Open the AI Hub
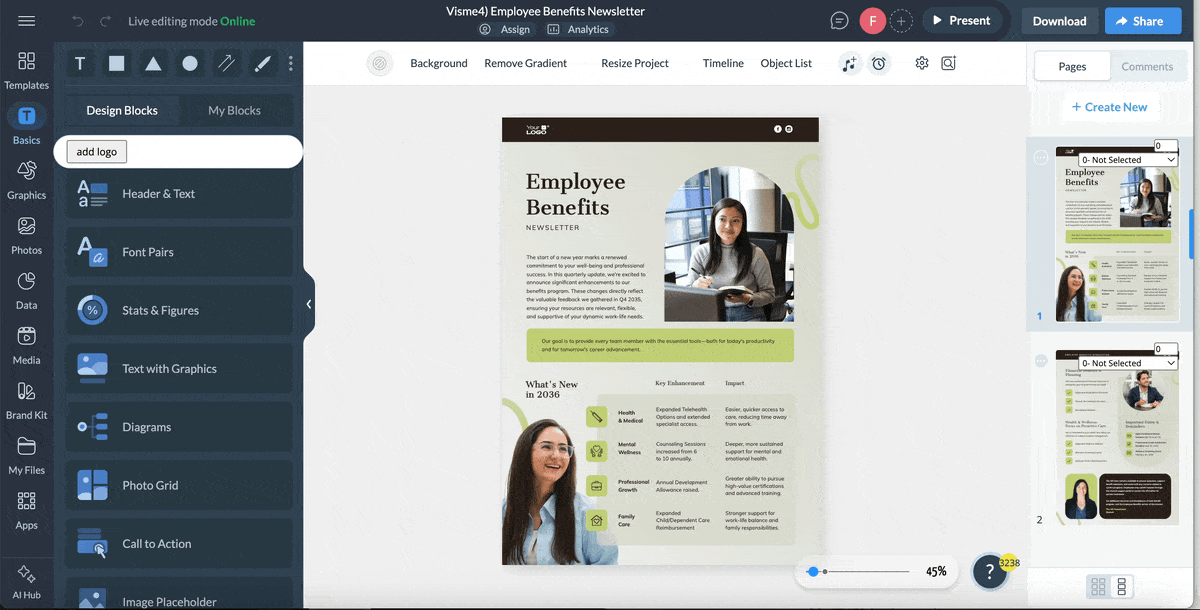1200x610 pixels. 26,580
